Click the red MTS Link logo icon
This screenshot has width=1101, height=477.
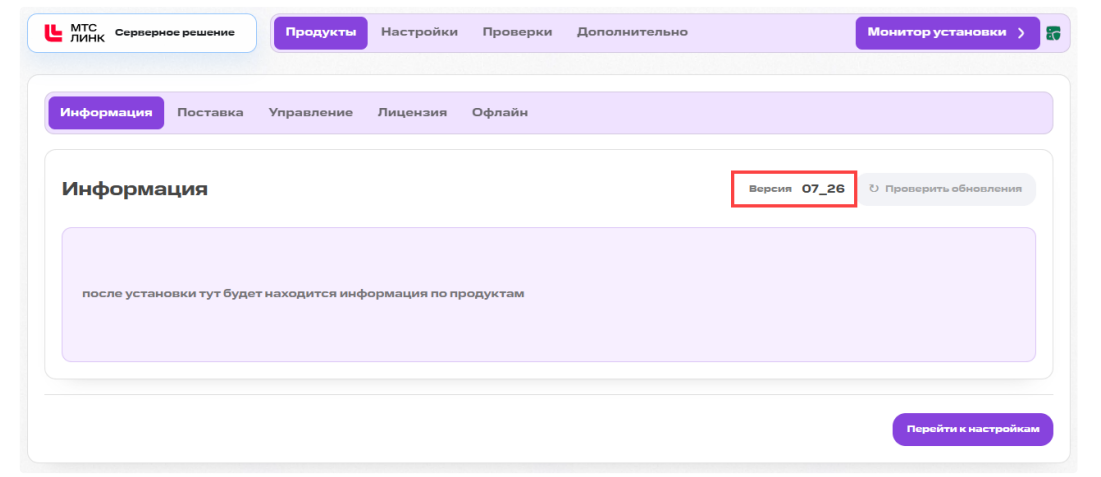point(53,32)
